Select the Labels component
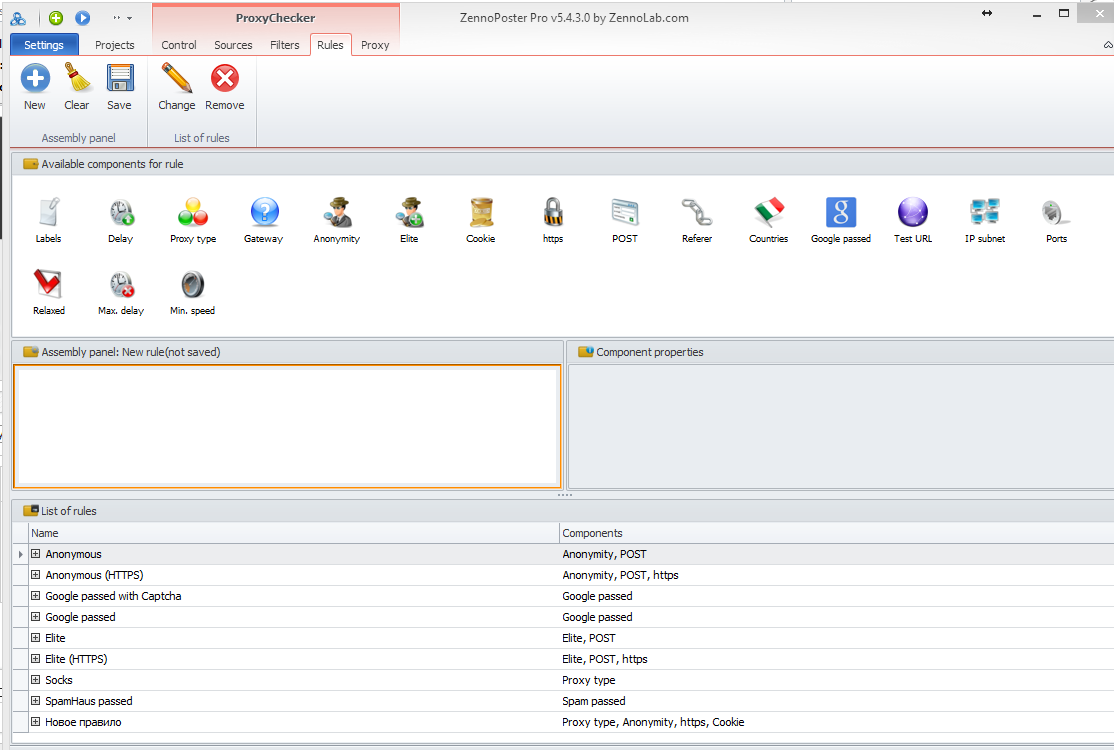This screenshot has height=750, width=1114. 48,220
